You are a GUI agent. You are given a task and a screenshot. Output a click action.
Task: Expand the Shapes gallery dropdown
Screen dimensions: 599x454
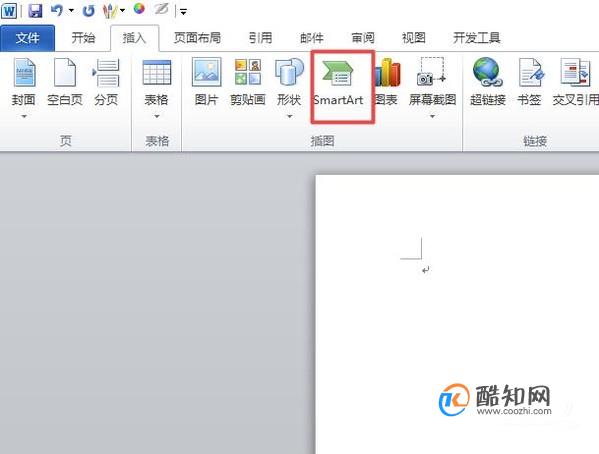(289, 116)
